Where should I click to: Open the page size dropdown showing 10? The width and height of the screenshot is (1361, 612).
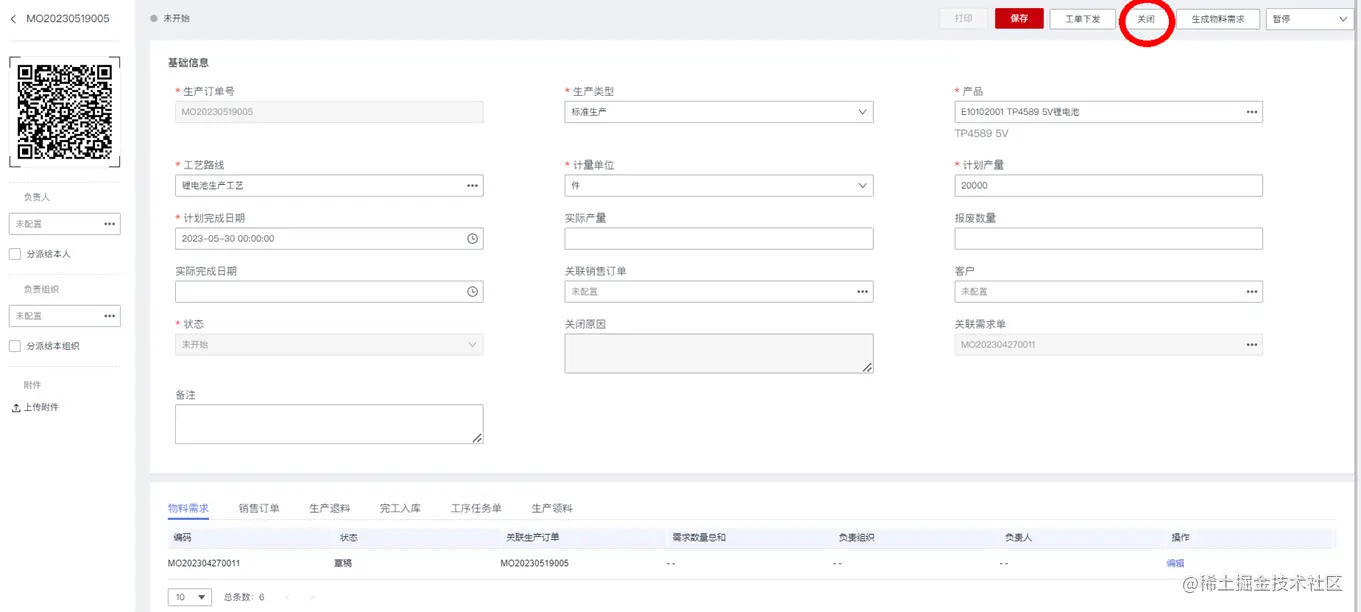point(189,597)
